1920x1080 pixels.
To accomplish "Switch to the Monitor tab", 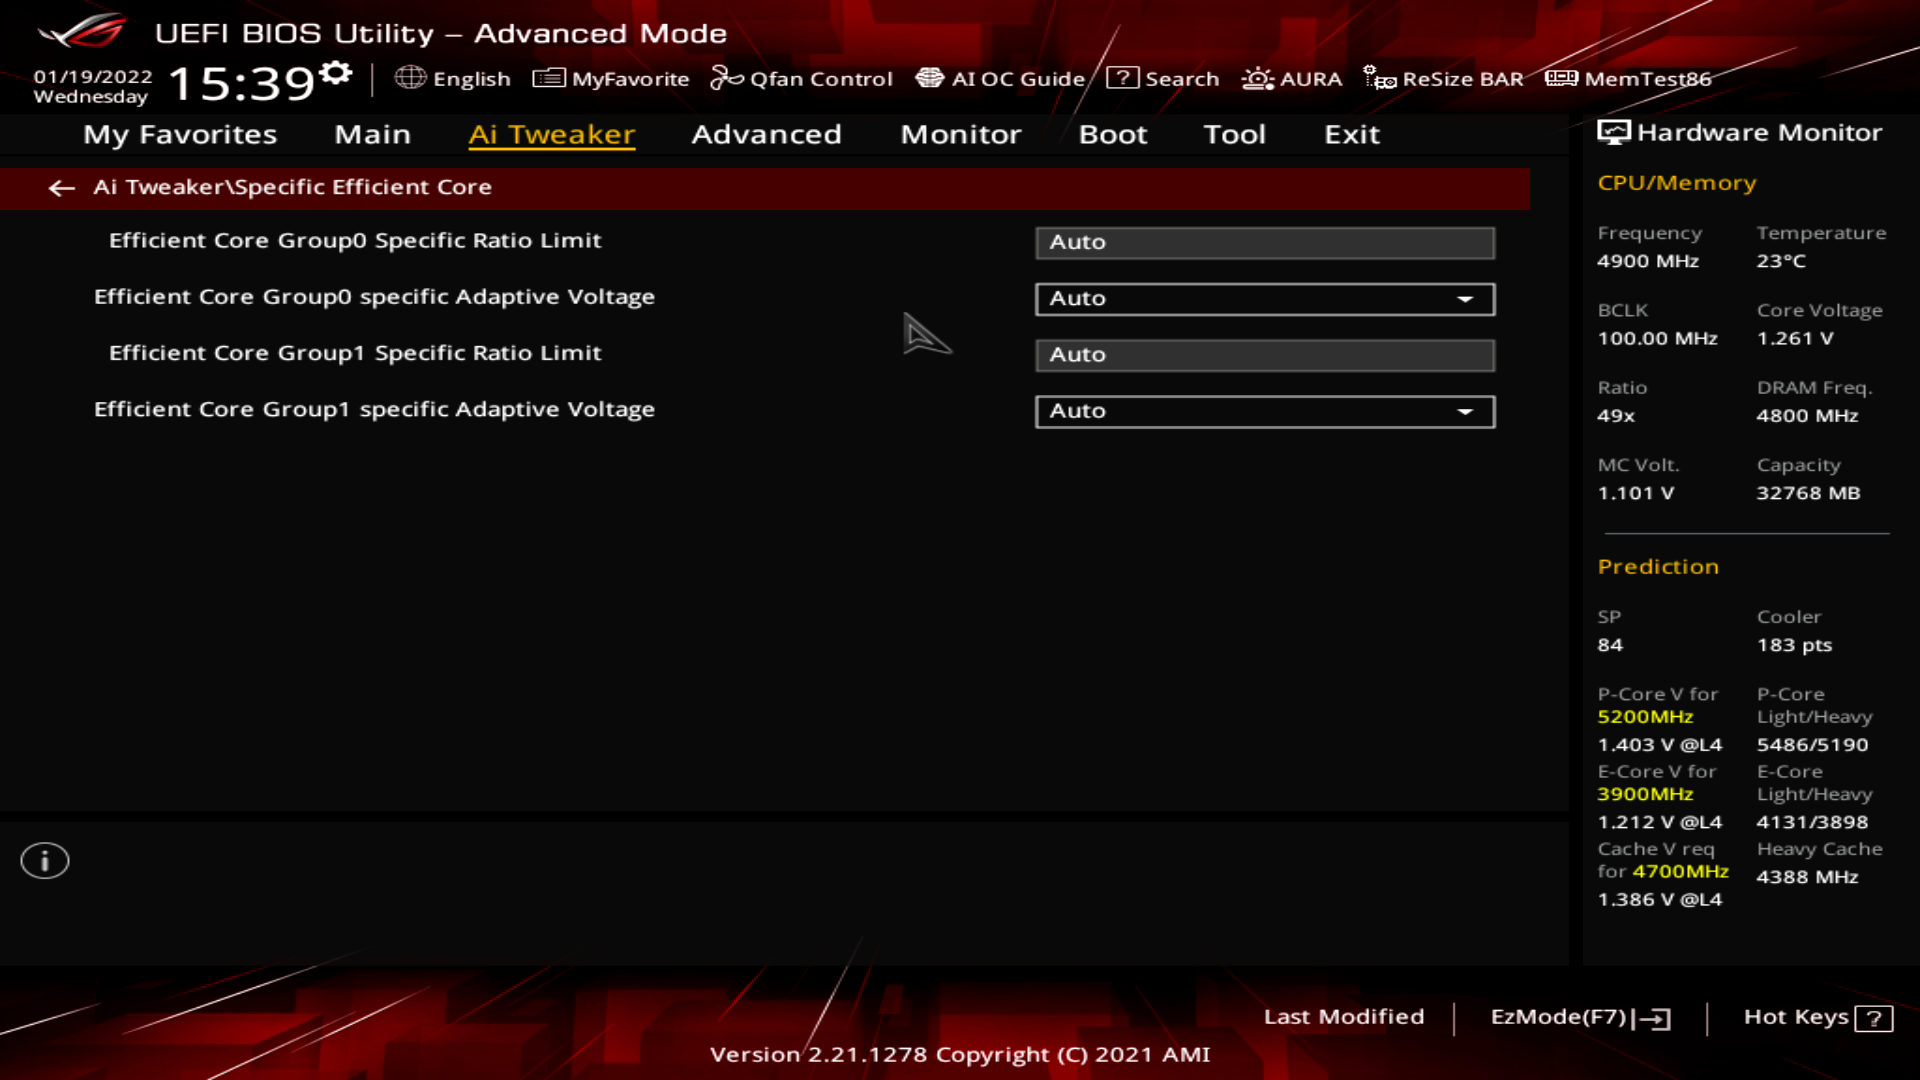I will [960, 134].
